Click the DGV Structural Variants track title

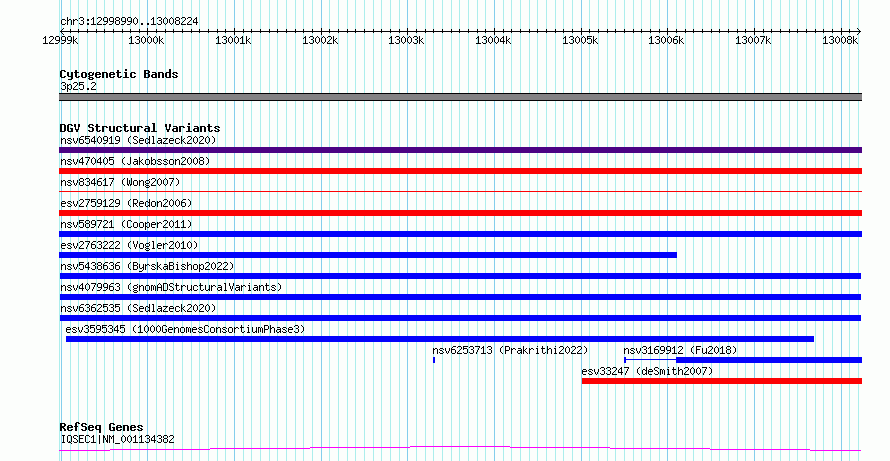coord(140,128)
